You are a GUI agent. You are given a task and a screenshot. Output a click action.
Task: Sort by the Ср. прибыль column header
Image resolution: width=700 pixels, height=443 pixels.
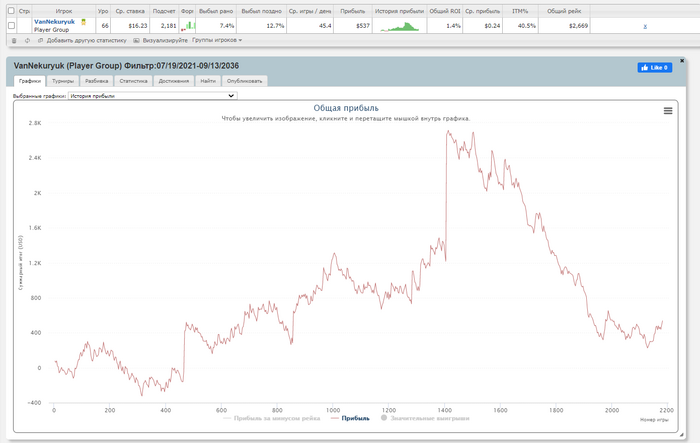[483, 11]
